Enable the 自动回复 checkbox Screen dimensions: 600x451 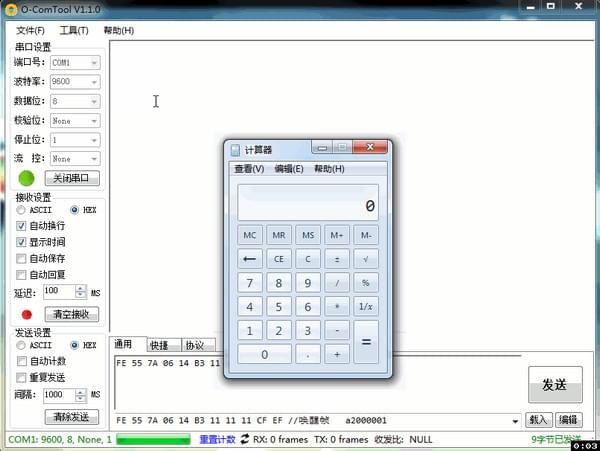21,275
